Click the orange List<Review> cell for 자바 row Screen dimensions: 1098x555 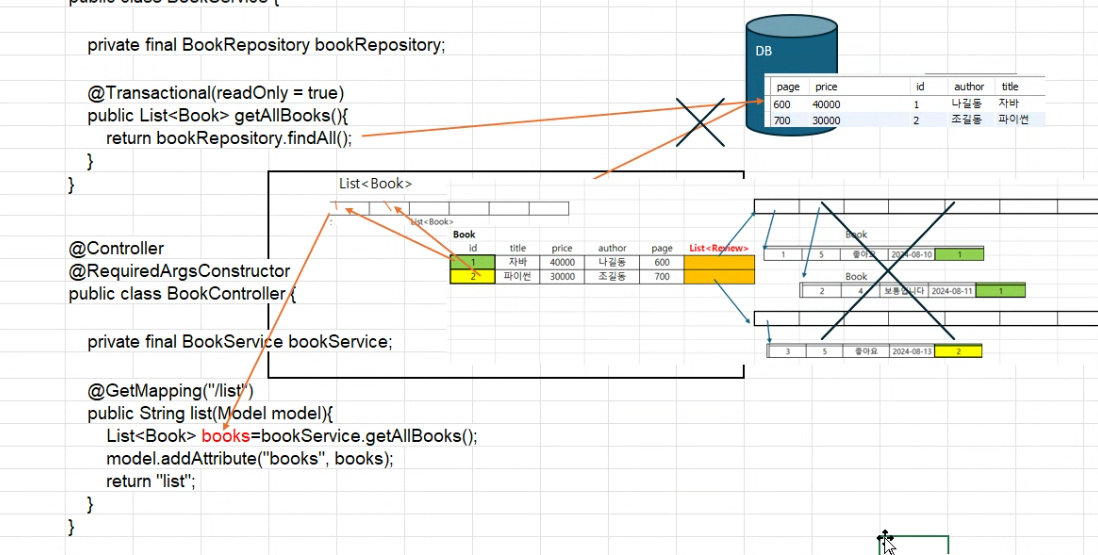(x=719, y=262)
